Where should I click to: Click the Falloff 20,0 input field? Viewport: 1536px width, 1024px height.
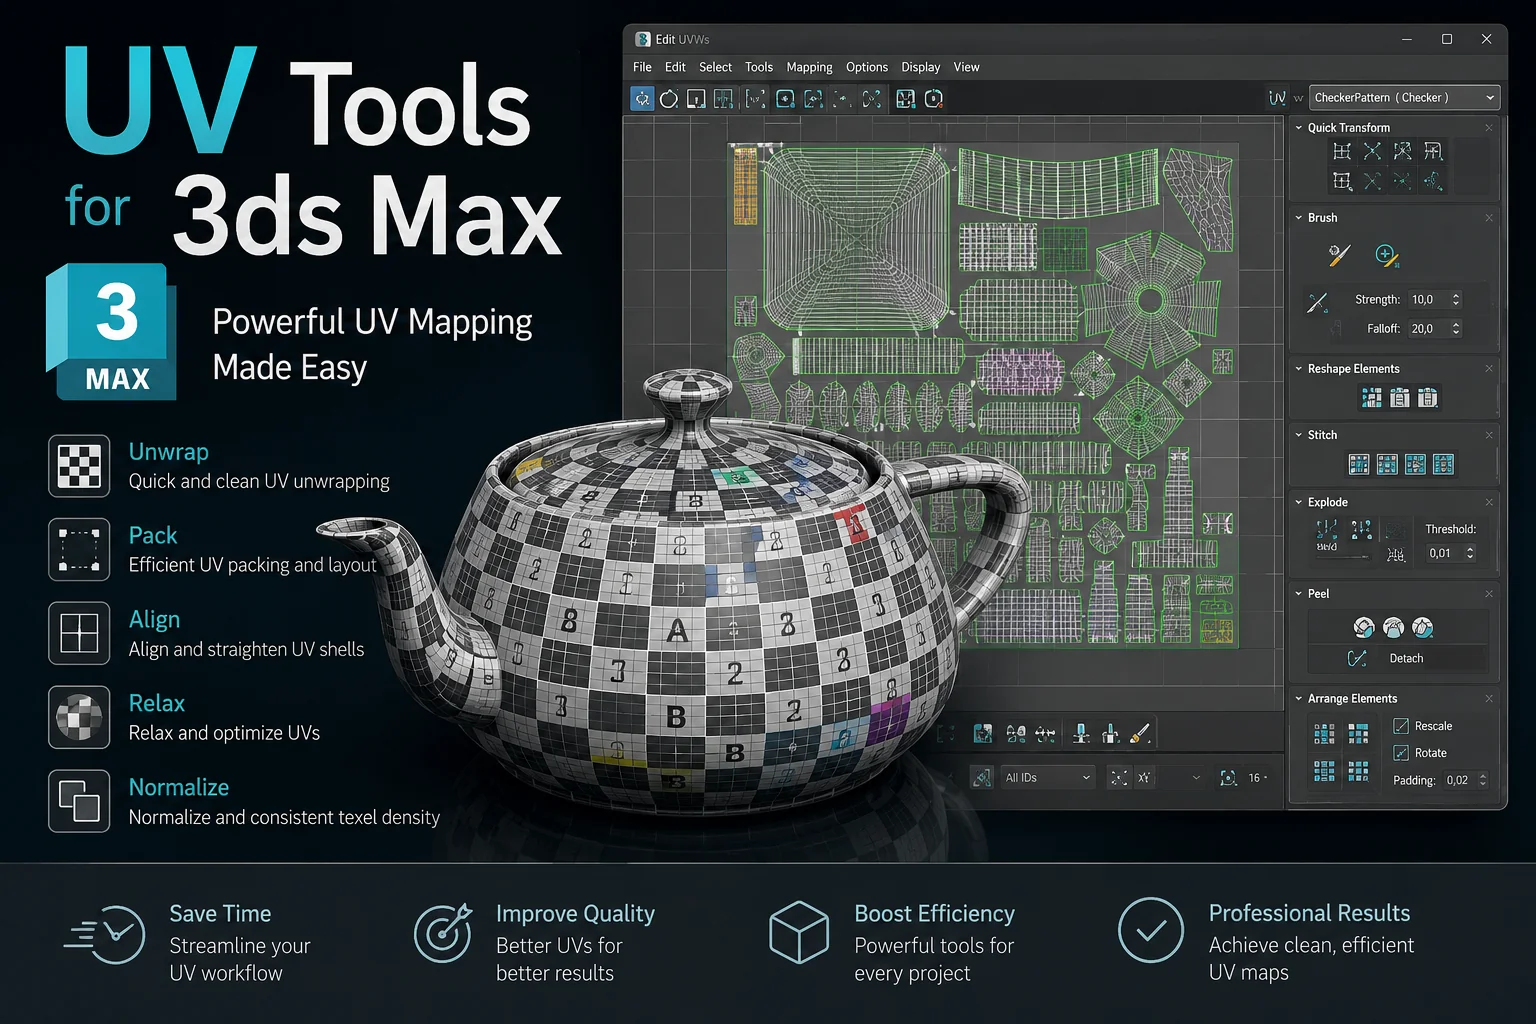click(1428, 328)
